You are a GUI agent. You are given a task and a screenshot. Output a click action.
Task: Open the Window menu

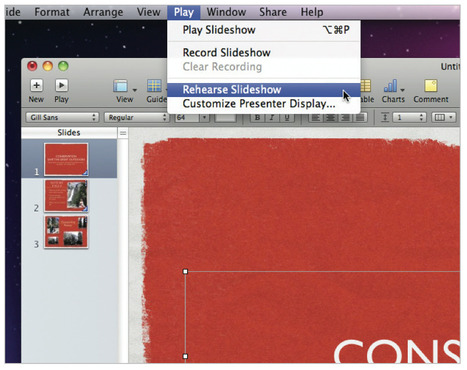[x=226, y=12]
